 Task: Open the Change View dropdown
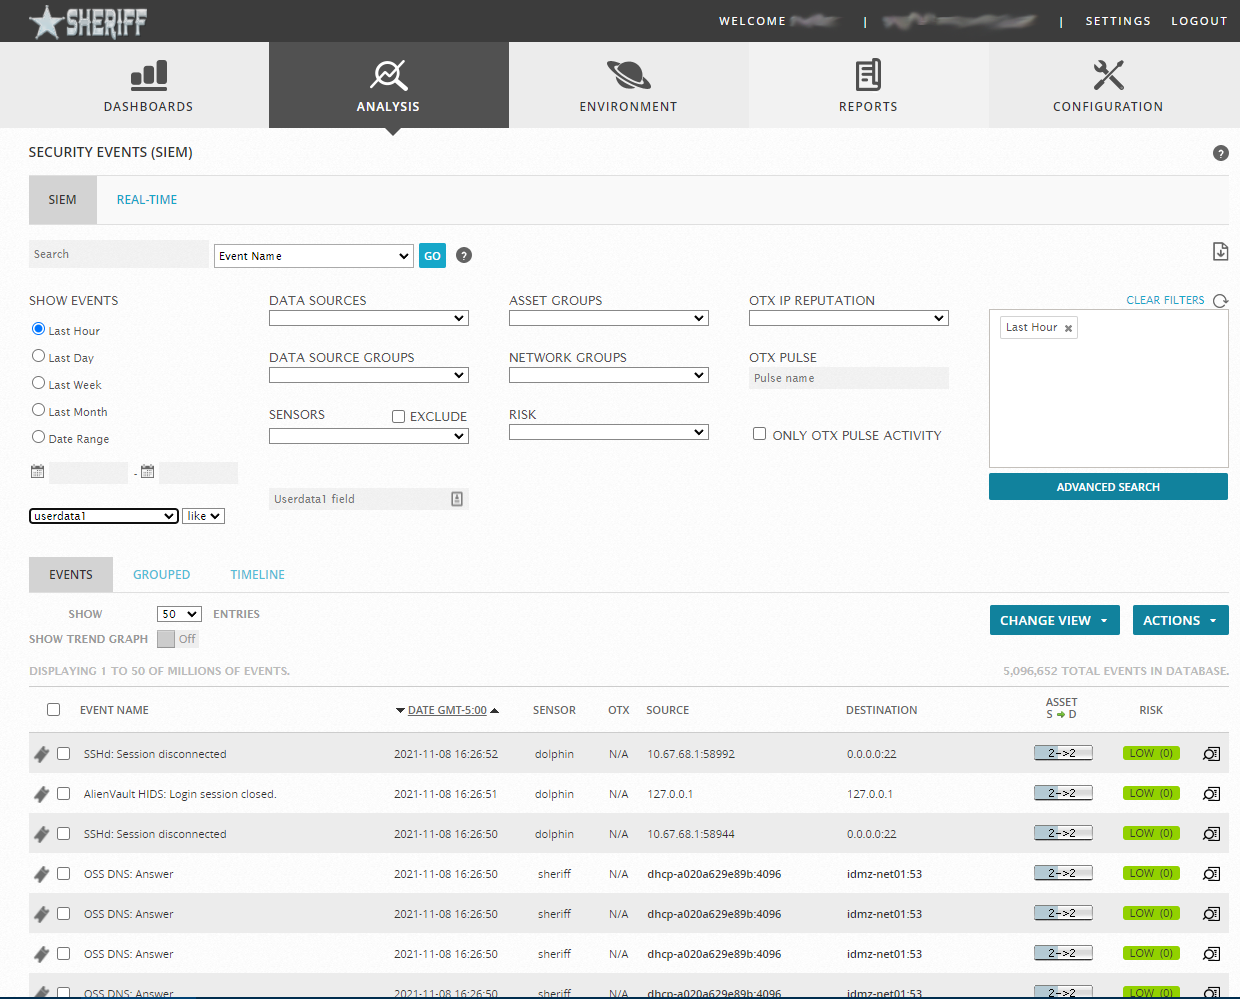click(x=1054, y=620)
